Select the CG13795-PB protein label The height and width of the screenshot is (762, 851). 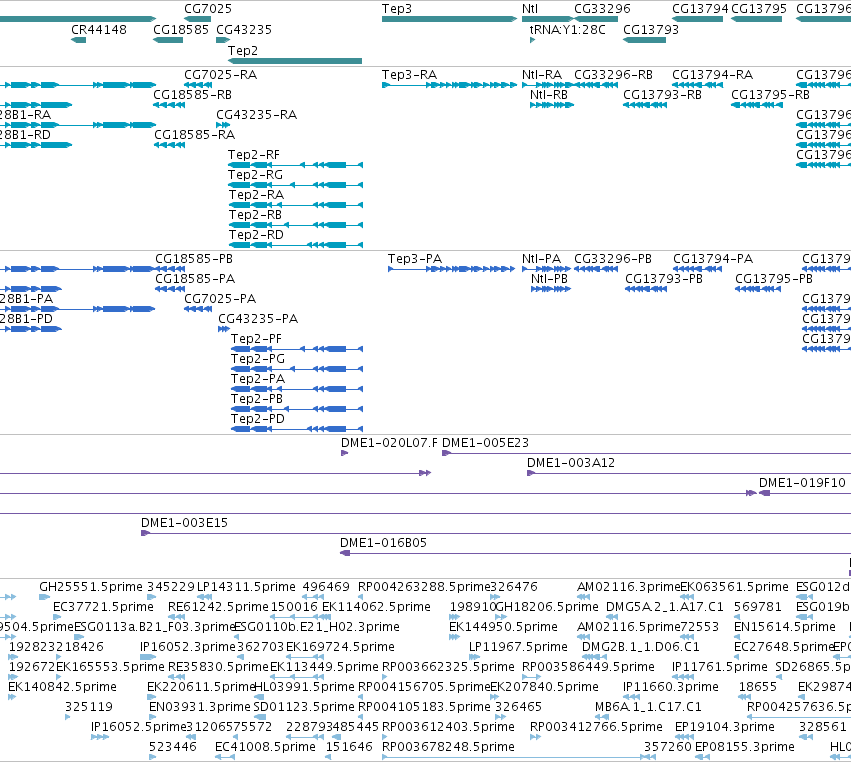[774, 278]
